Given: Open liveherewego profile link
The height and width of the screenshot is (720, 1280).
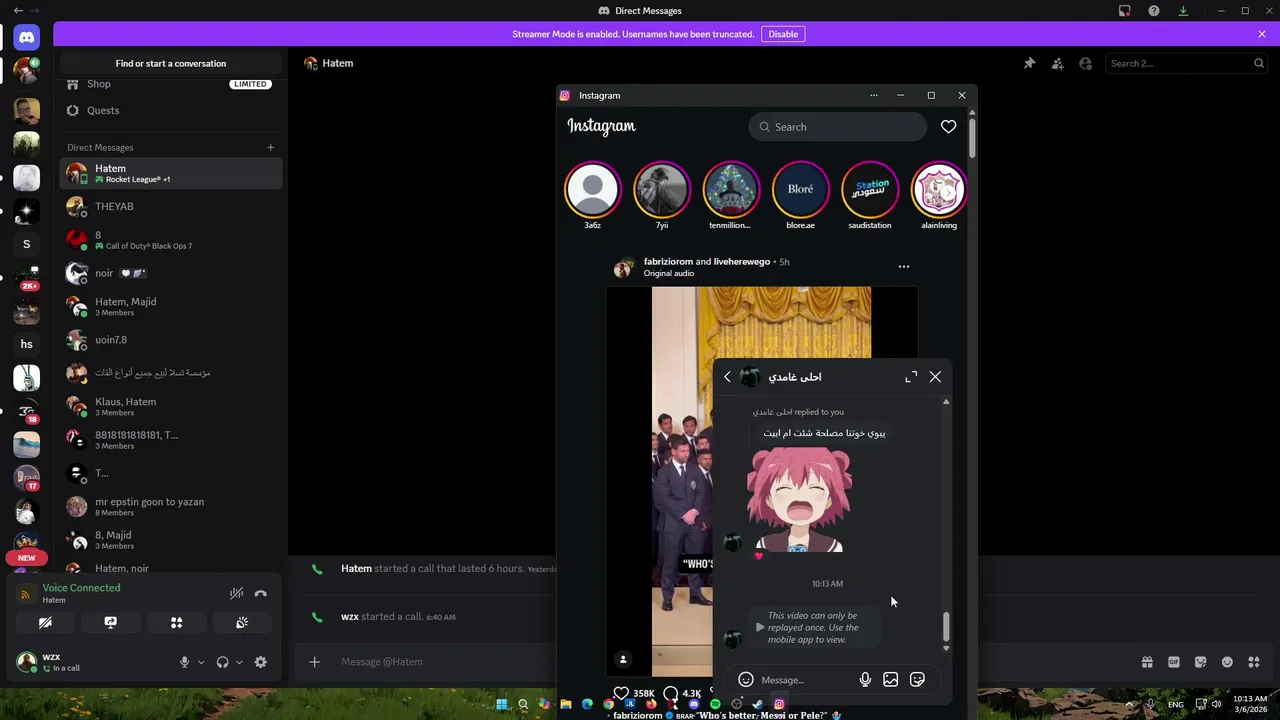Looking at the screenshot, I should (742, 262).
